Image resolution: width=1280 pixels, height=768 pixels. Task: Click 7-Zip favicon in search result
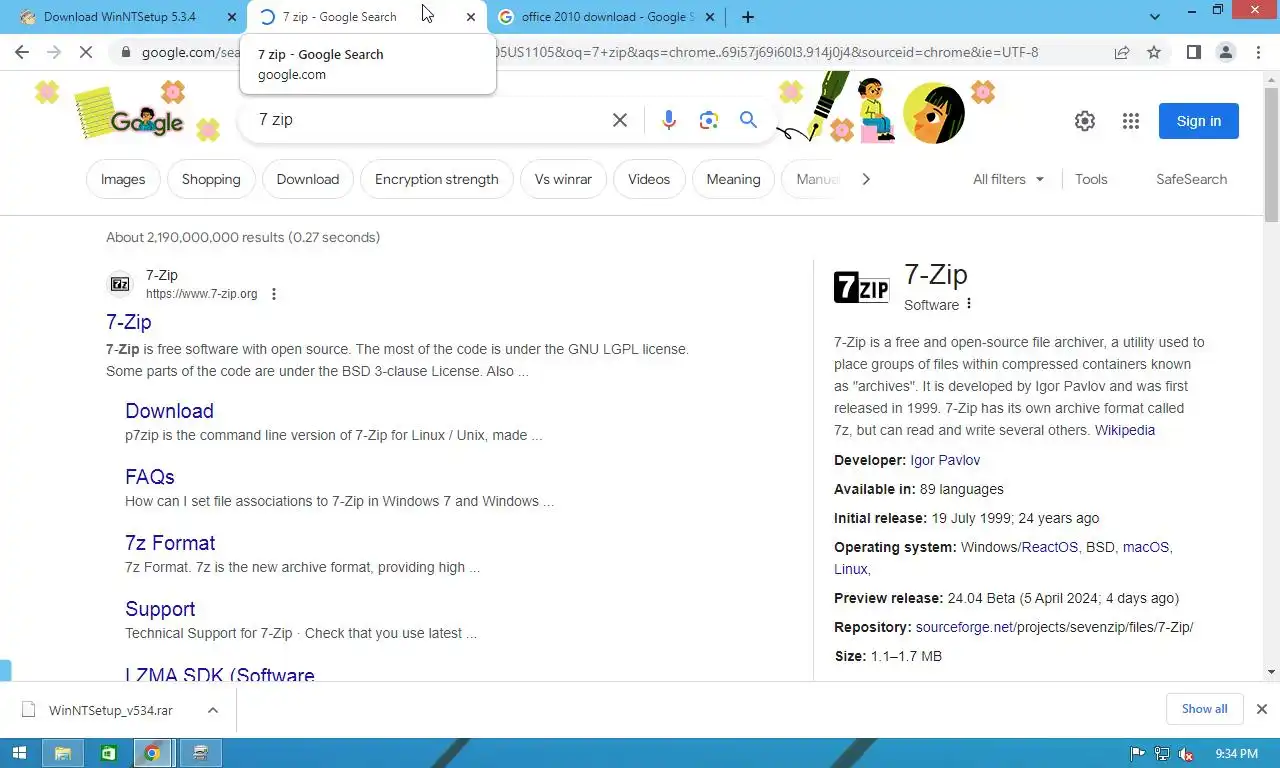tap(120, 284)
